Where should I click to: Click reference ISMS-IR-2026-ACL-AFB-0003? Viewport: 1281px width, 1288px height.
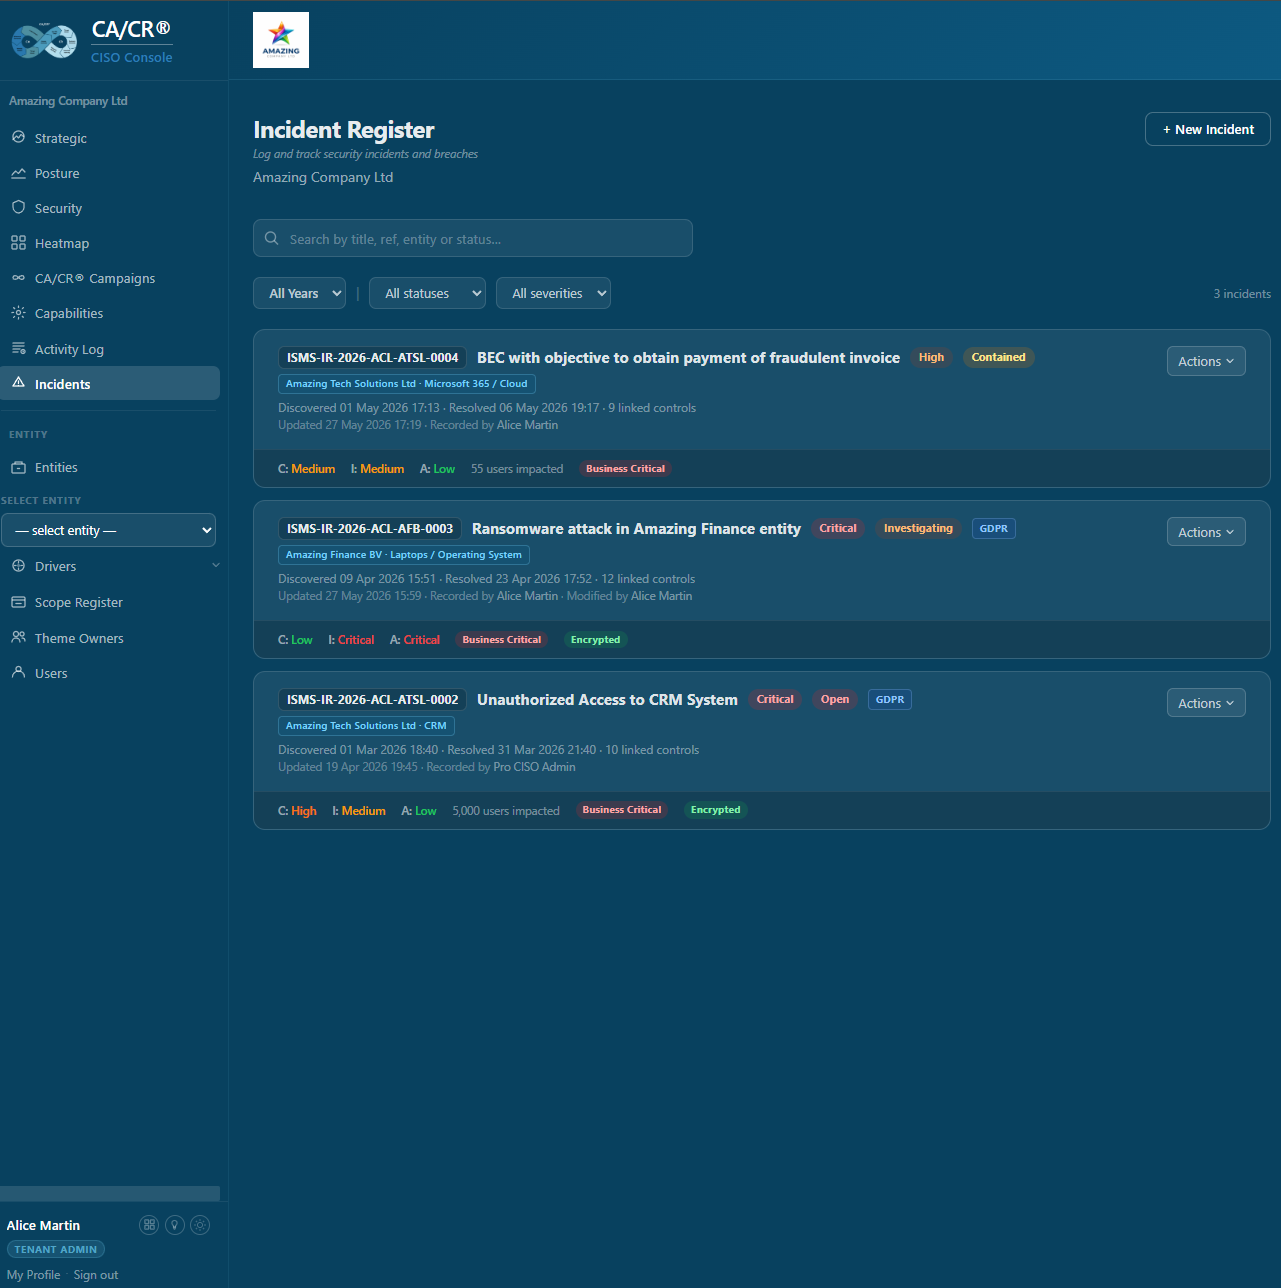[370, 529]
